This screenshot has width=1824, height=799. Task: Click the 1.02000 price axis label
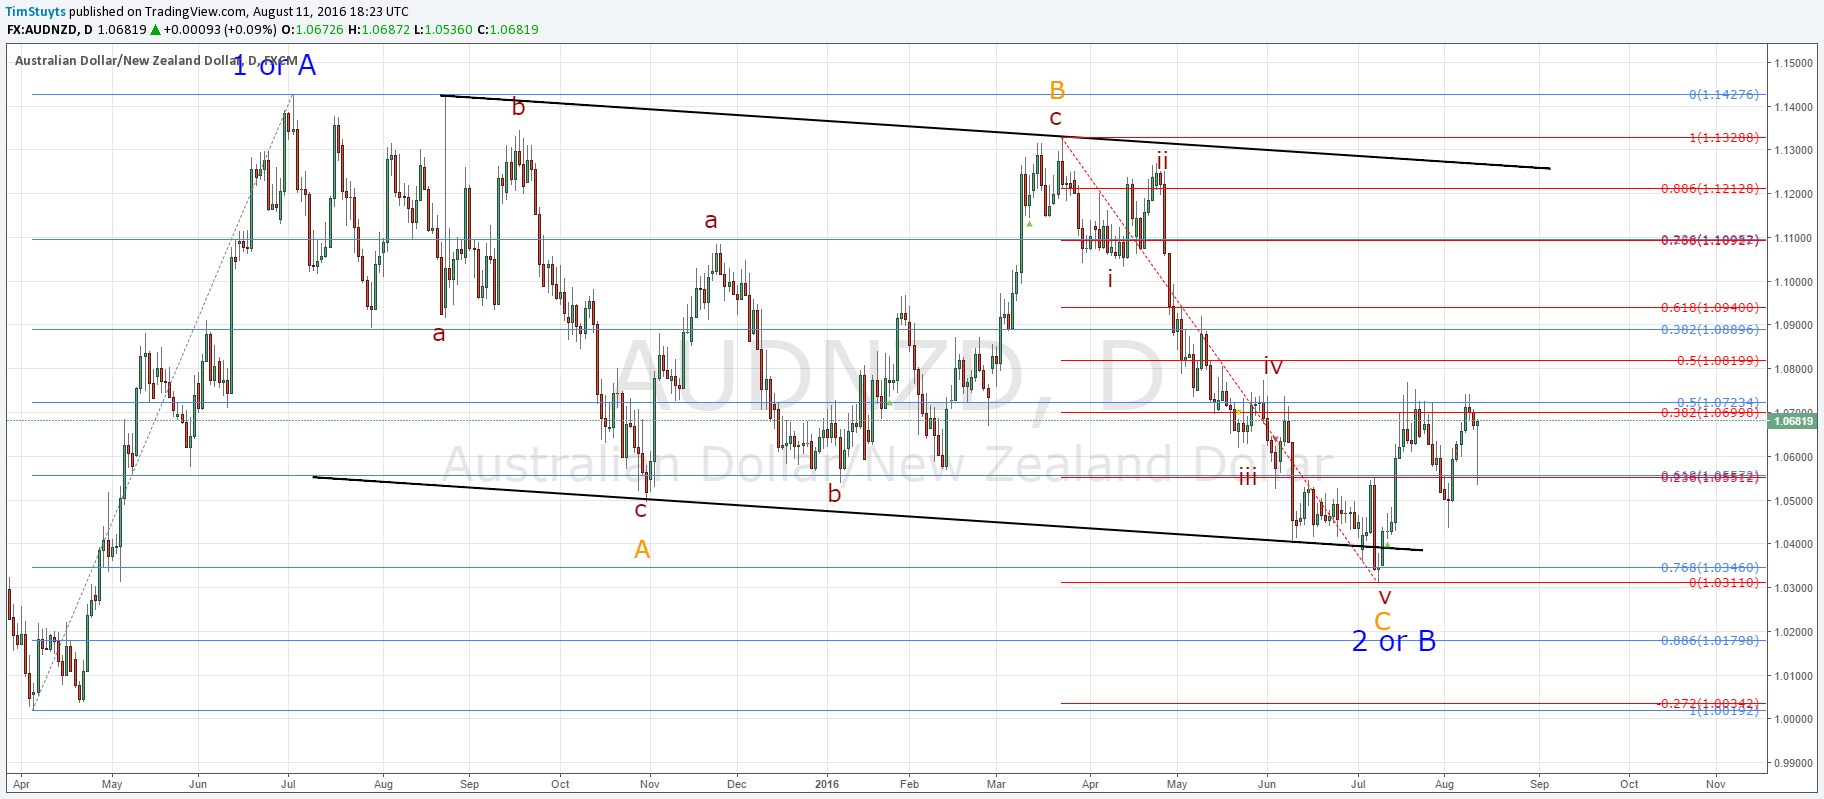click(x=1793, y=632)
